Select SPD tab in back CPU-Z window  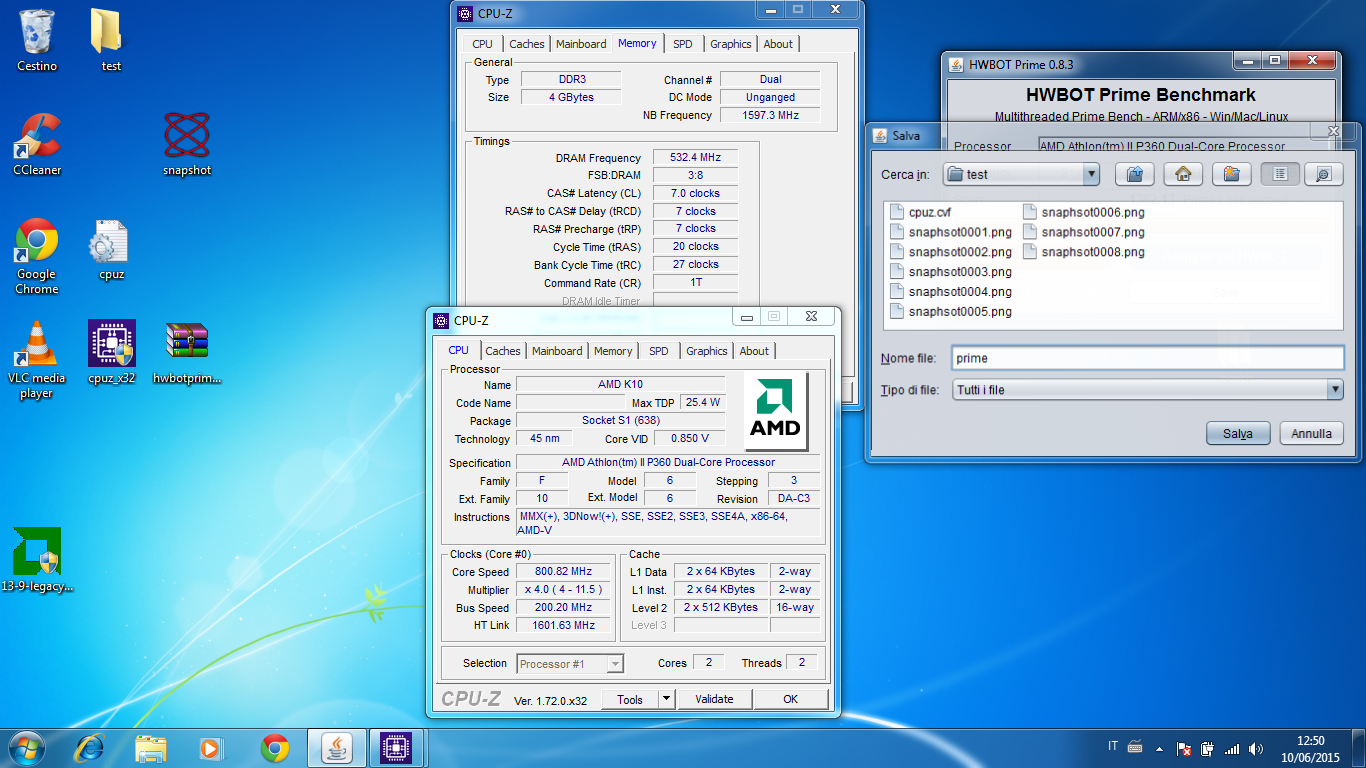tap(683, 44)
